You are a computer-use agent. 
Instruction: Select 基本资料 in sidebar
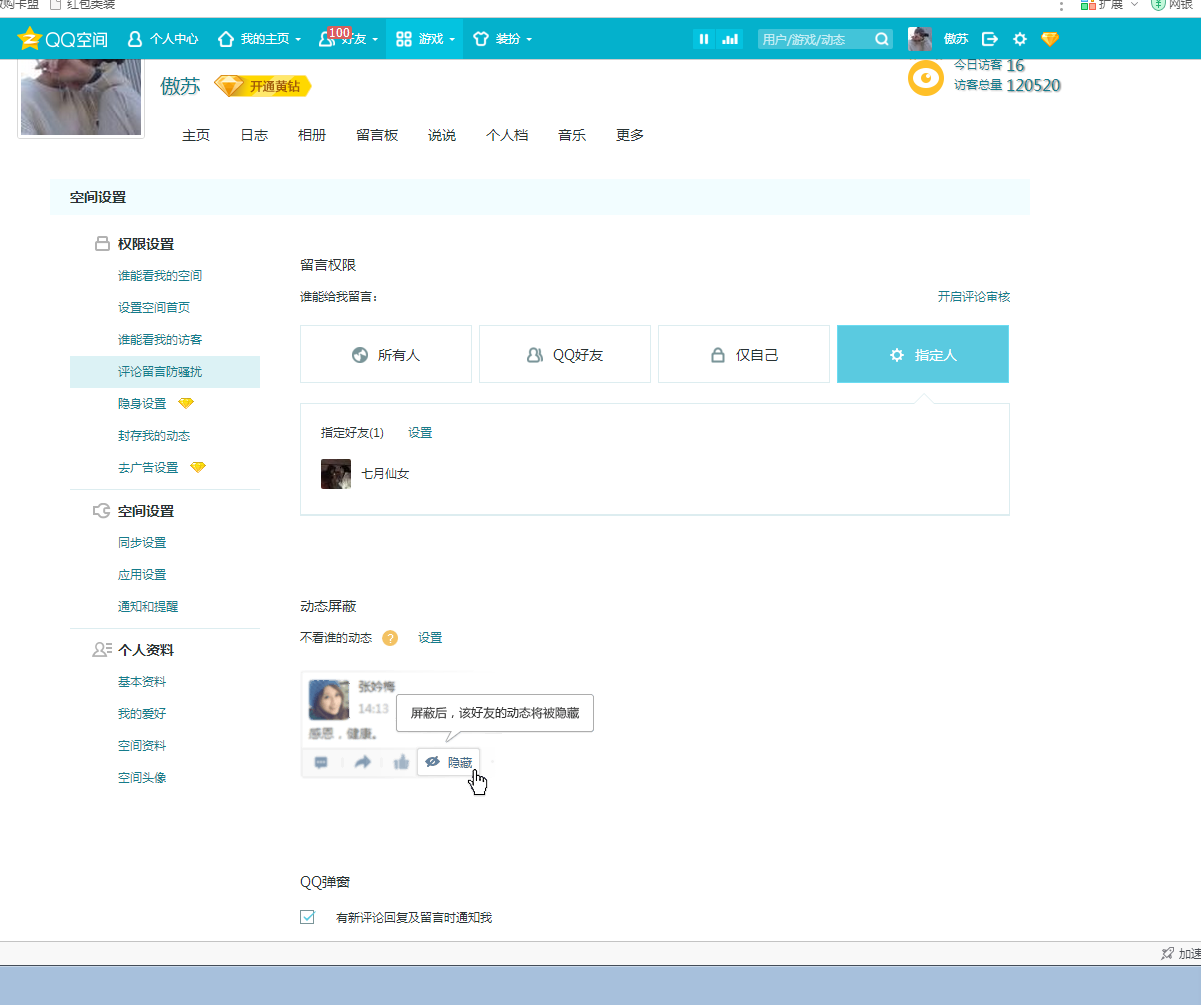point(142,681)
